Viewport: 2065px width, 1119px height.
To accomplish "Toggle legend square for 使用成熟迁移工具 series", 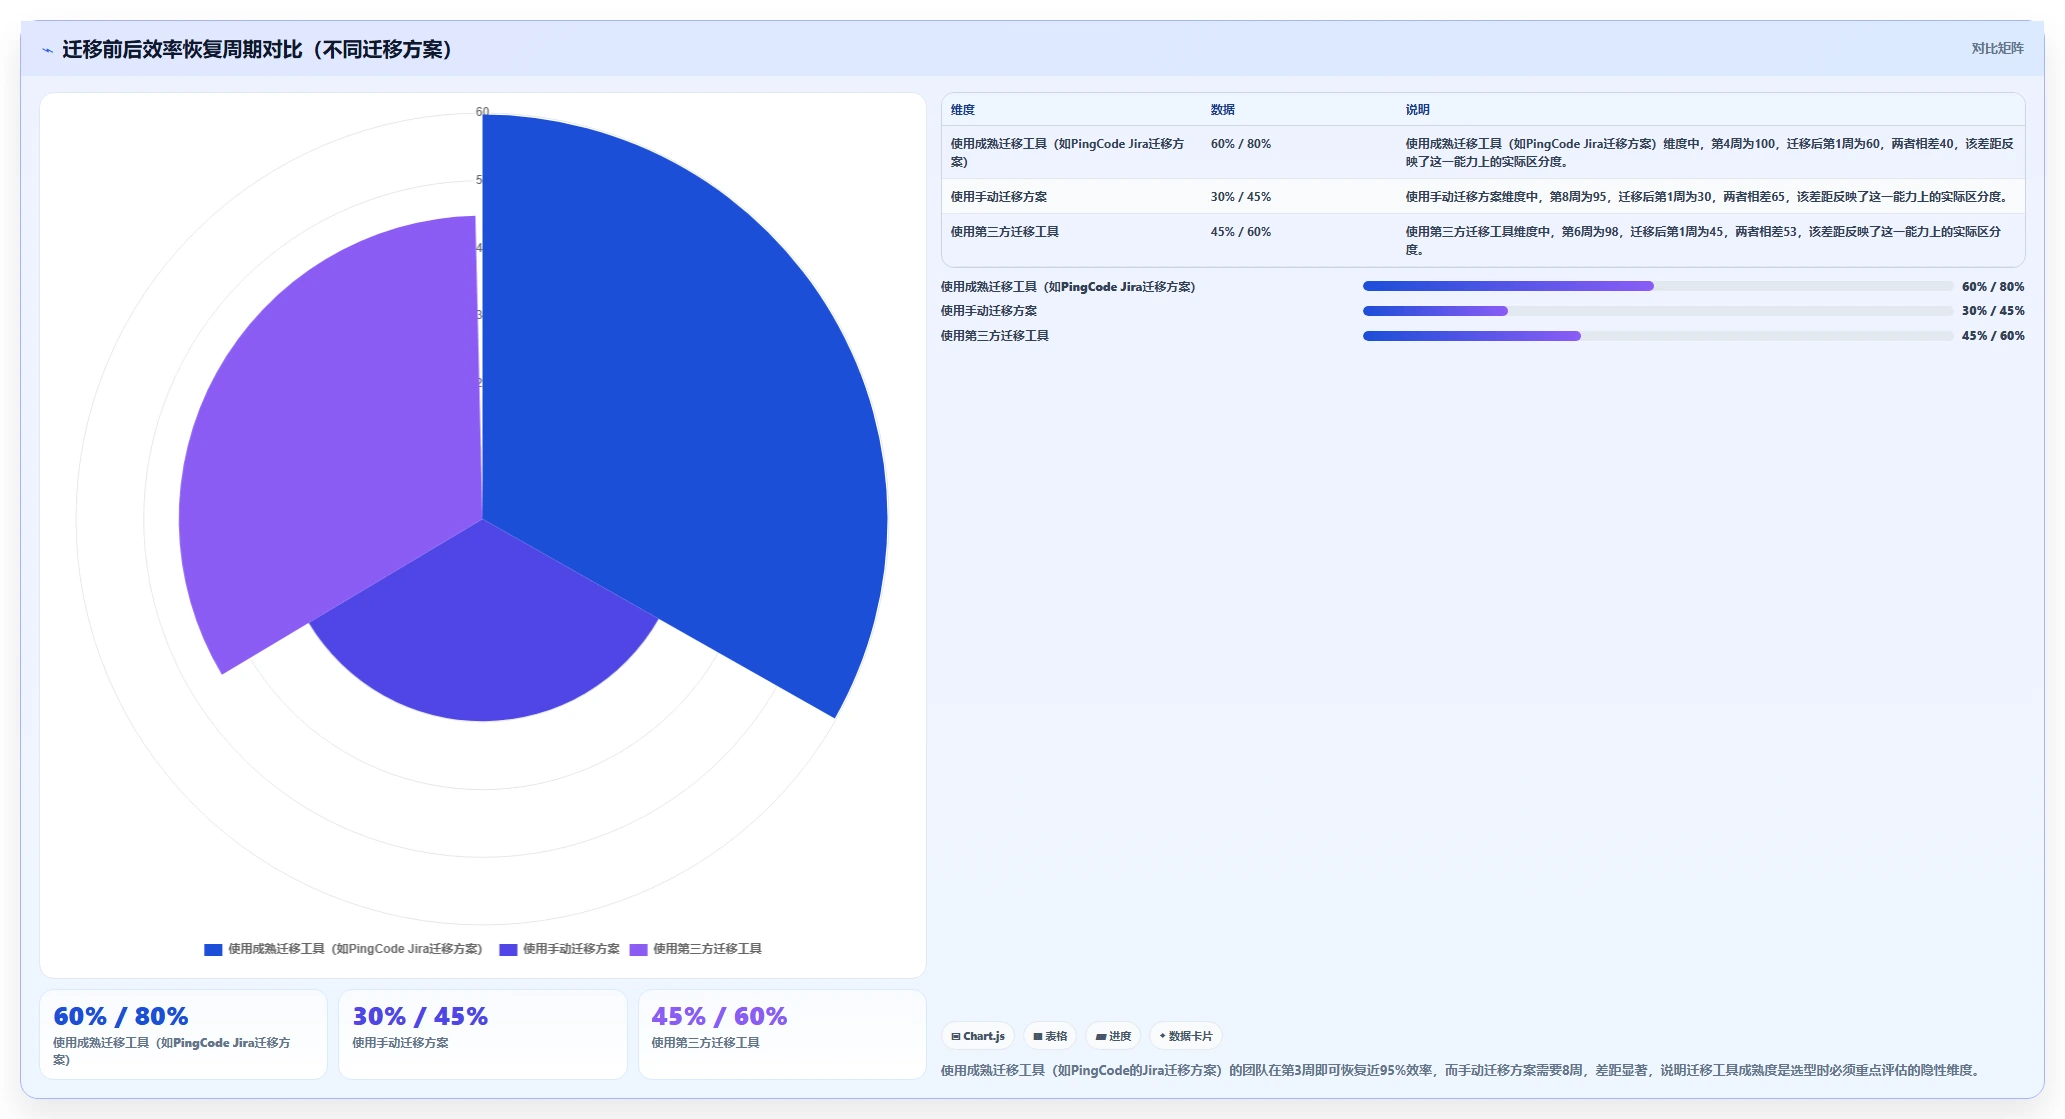I will [x=213, y=950].
